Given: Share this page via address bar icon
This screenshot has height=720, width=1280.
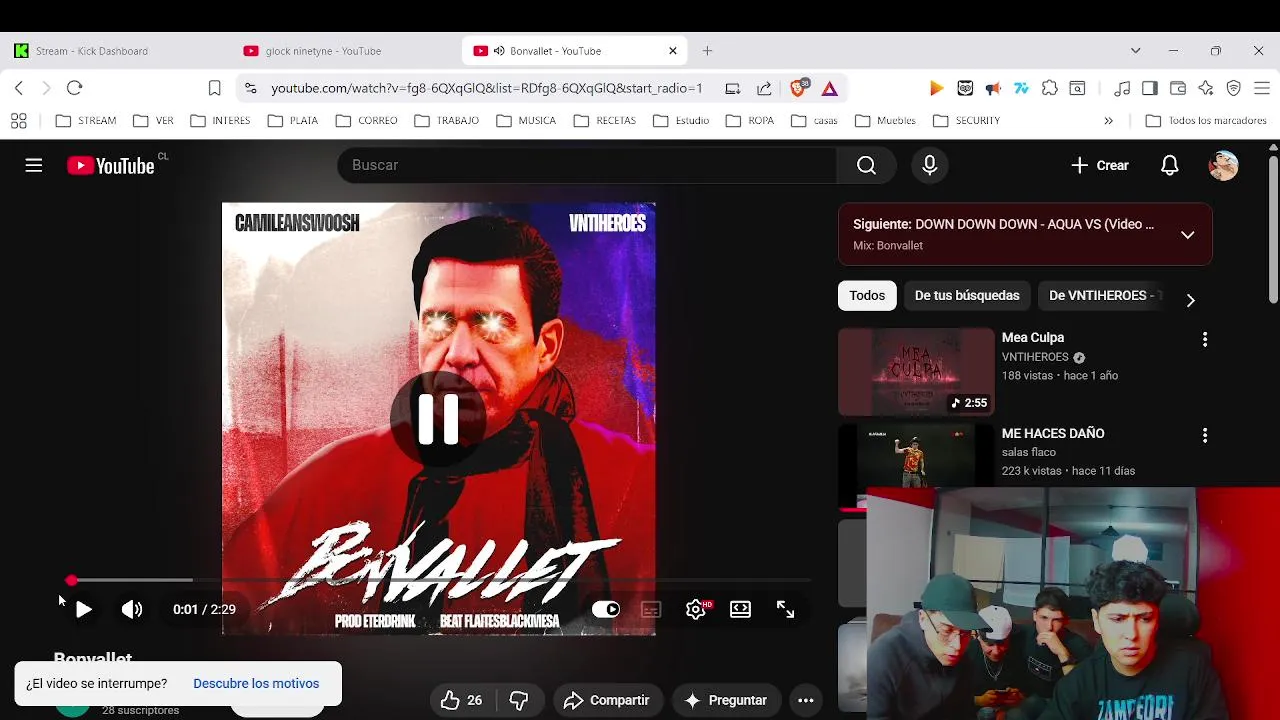Looking at the screenshot, I should (x=764, y=88).
